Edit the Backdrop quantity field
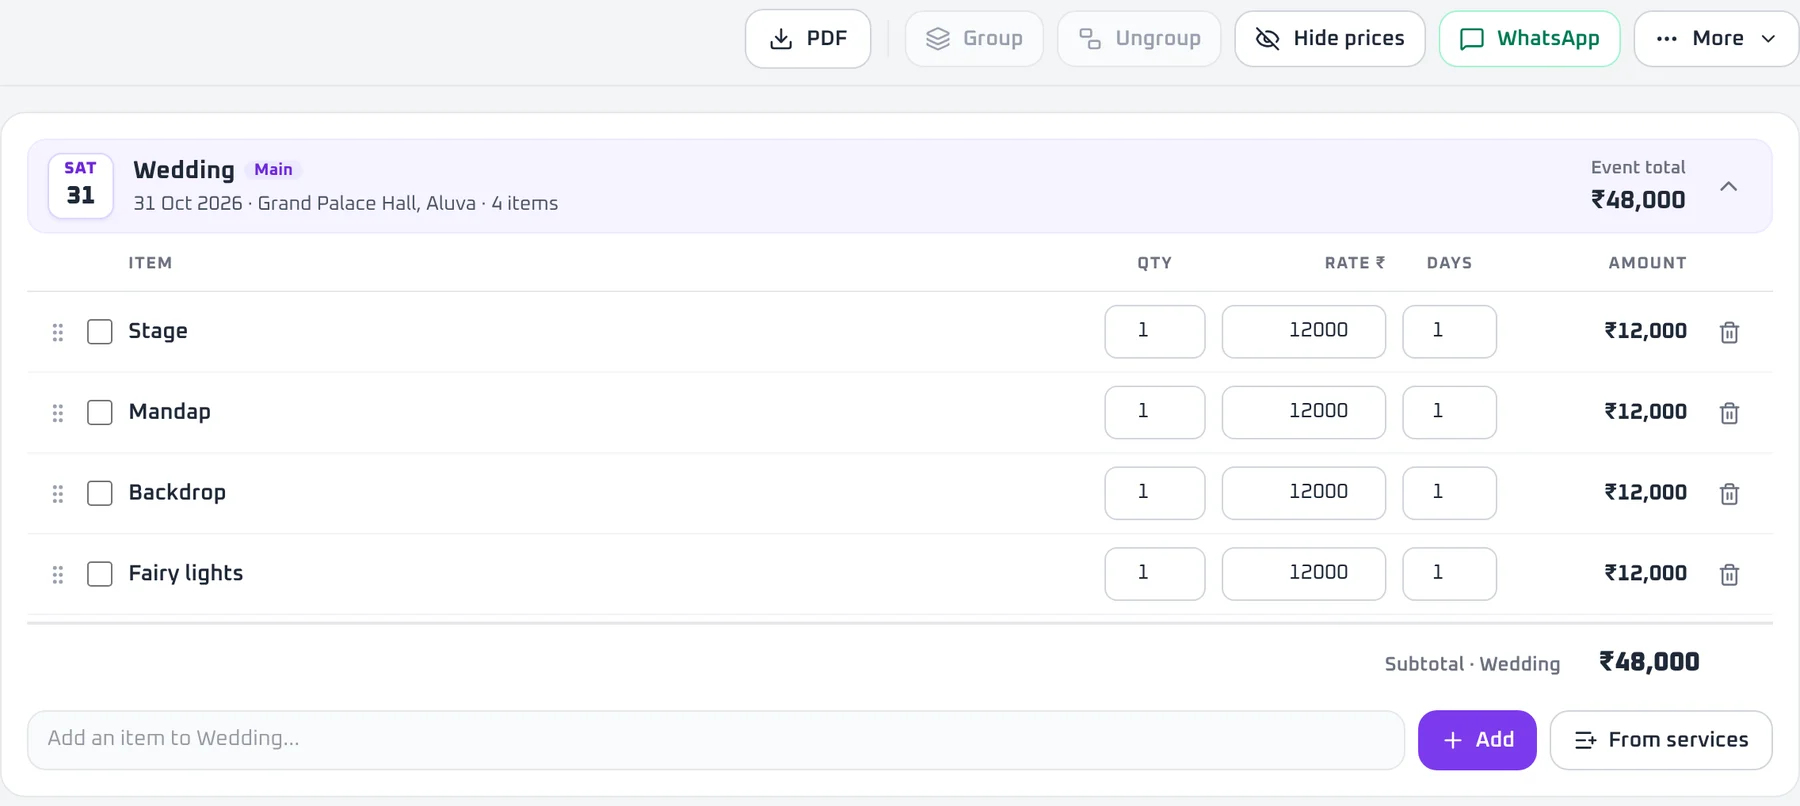This screenshot has width=1800, height=806. tap(1155, 494)
